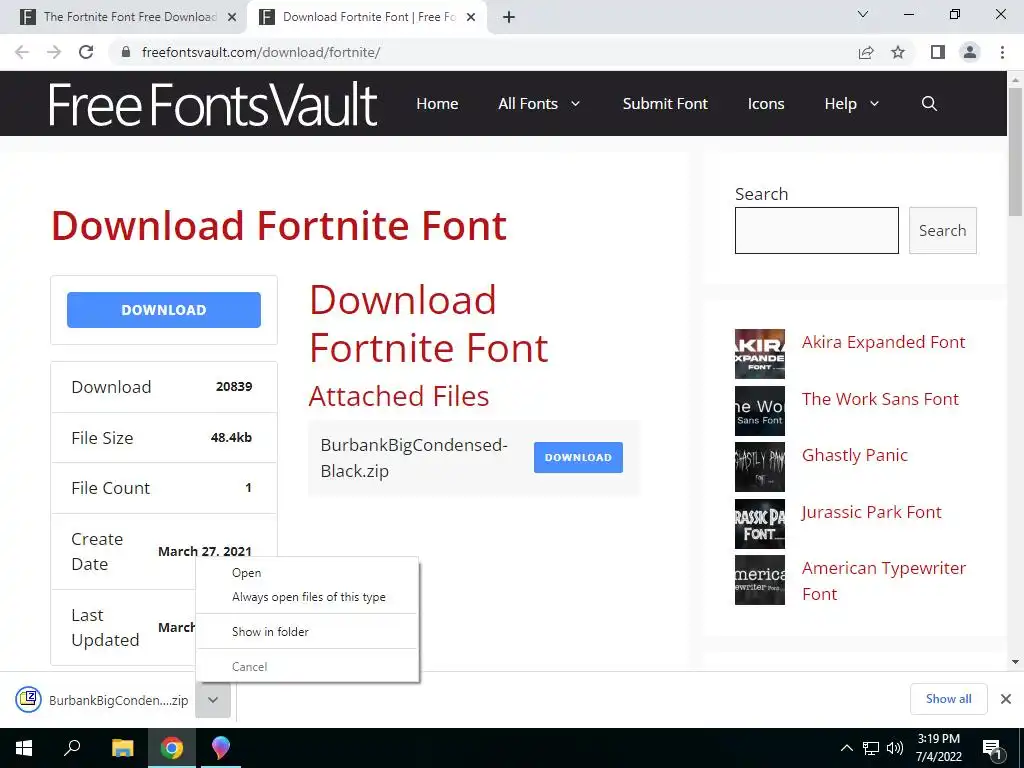1024x768 pixels.
Task: Click the FreeFontsVault logo
Action: coord(213,103)
